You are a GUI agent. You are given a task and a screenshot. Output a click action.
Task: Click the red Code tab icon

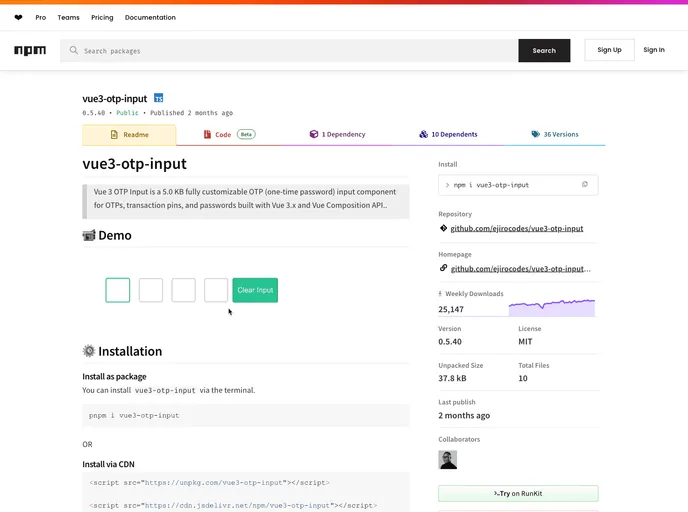[207, 134]
